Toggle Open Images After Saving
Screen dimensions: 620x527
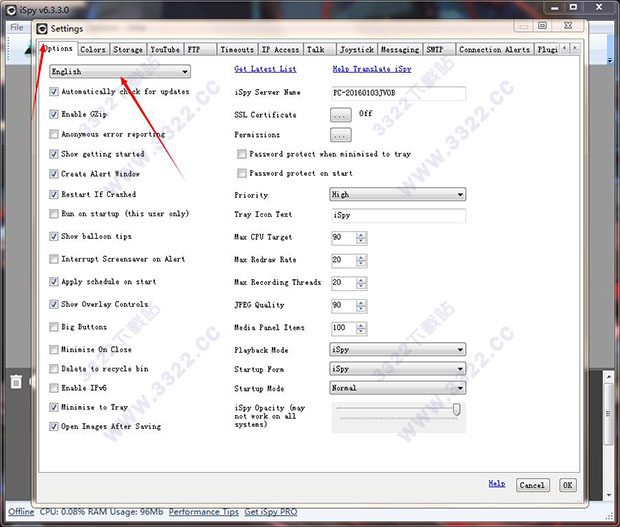click(54, 426)
